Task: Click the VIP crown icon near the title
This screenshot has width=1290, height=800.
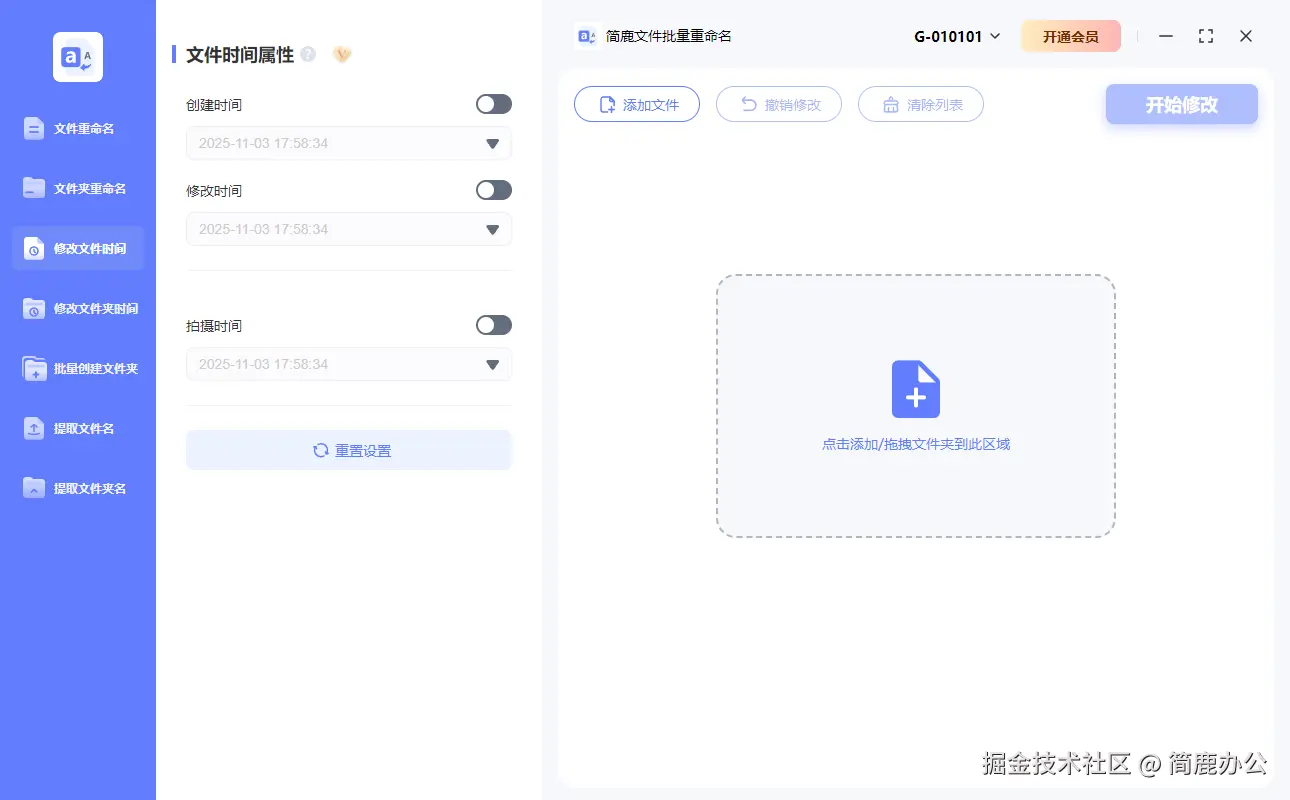Action: 341,54
